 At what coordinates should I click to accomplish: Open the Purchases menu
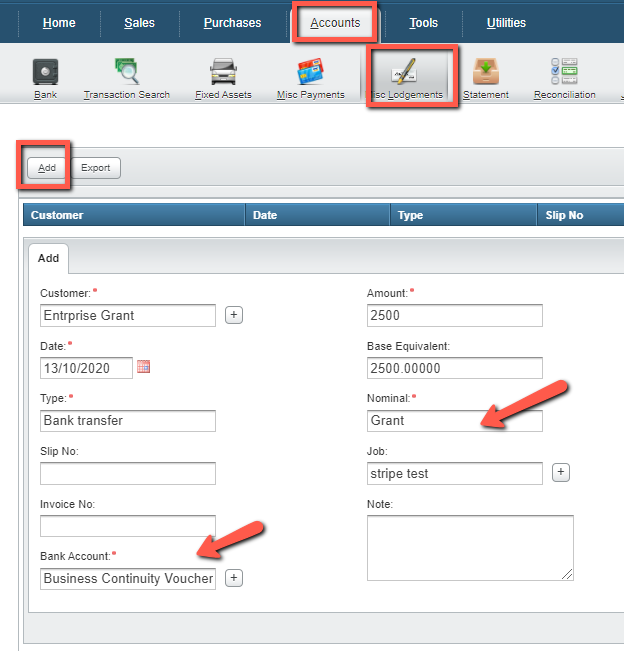pyautogui.click(x=232, y=23)
